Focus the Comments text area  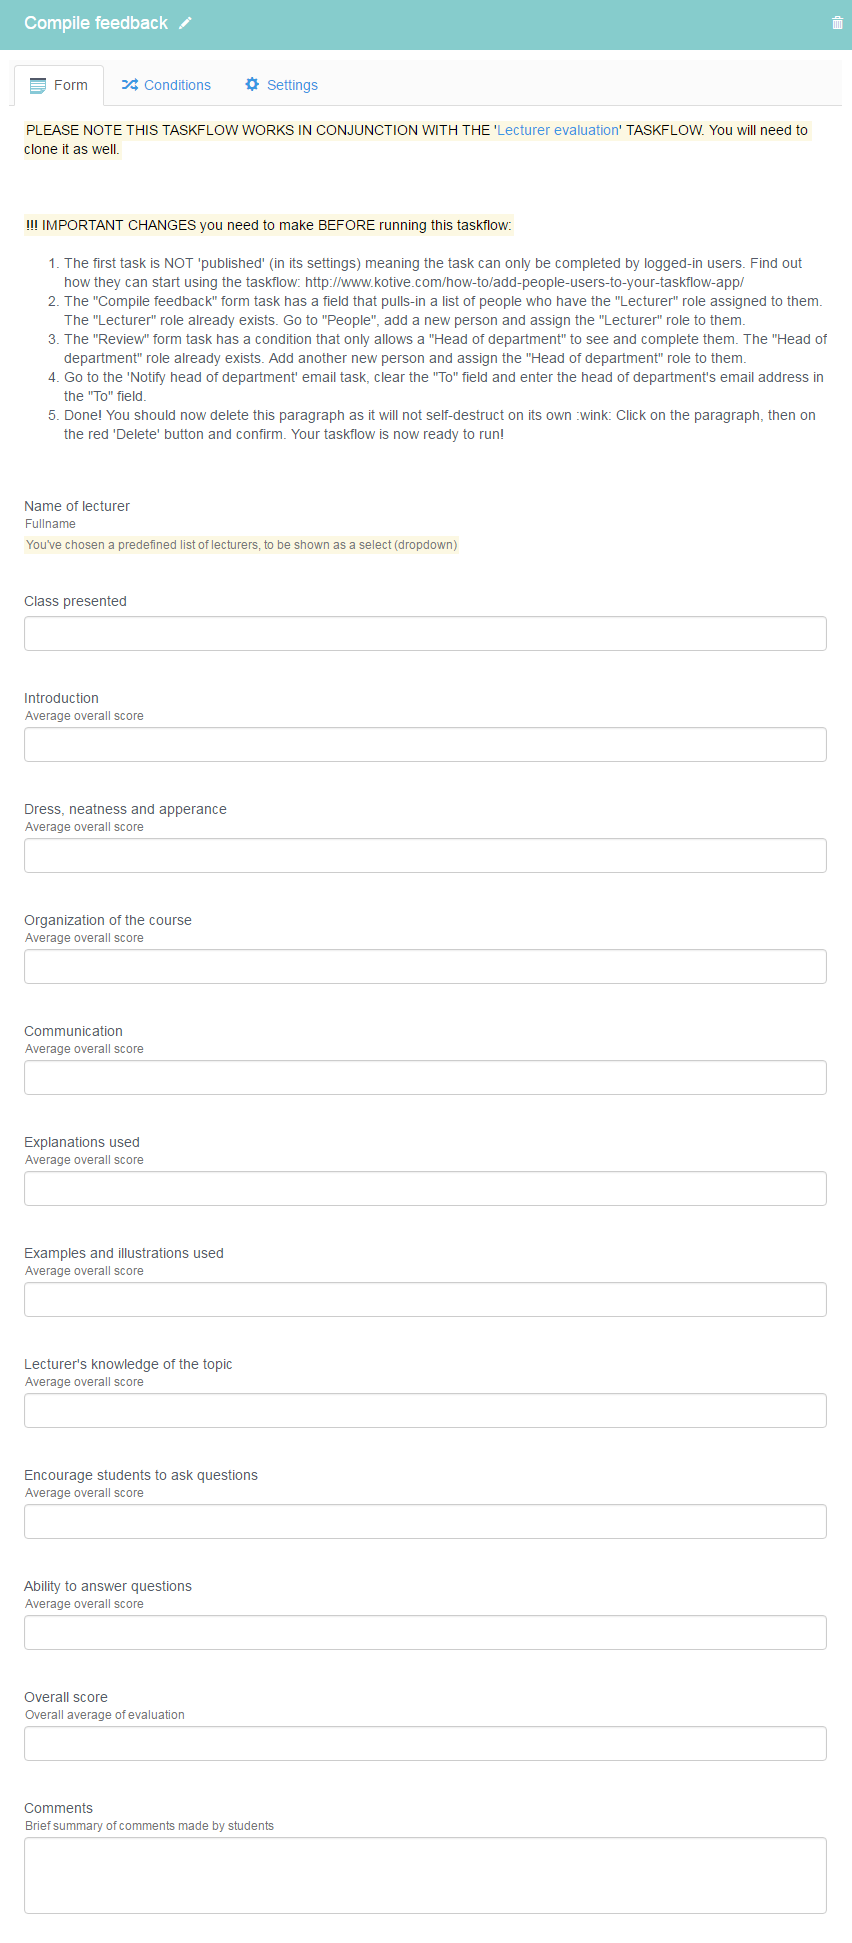point(425,1876)
